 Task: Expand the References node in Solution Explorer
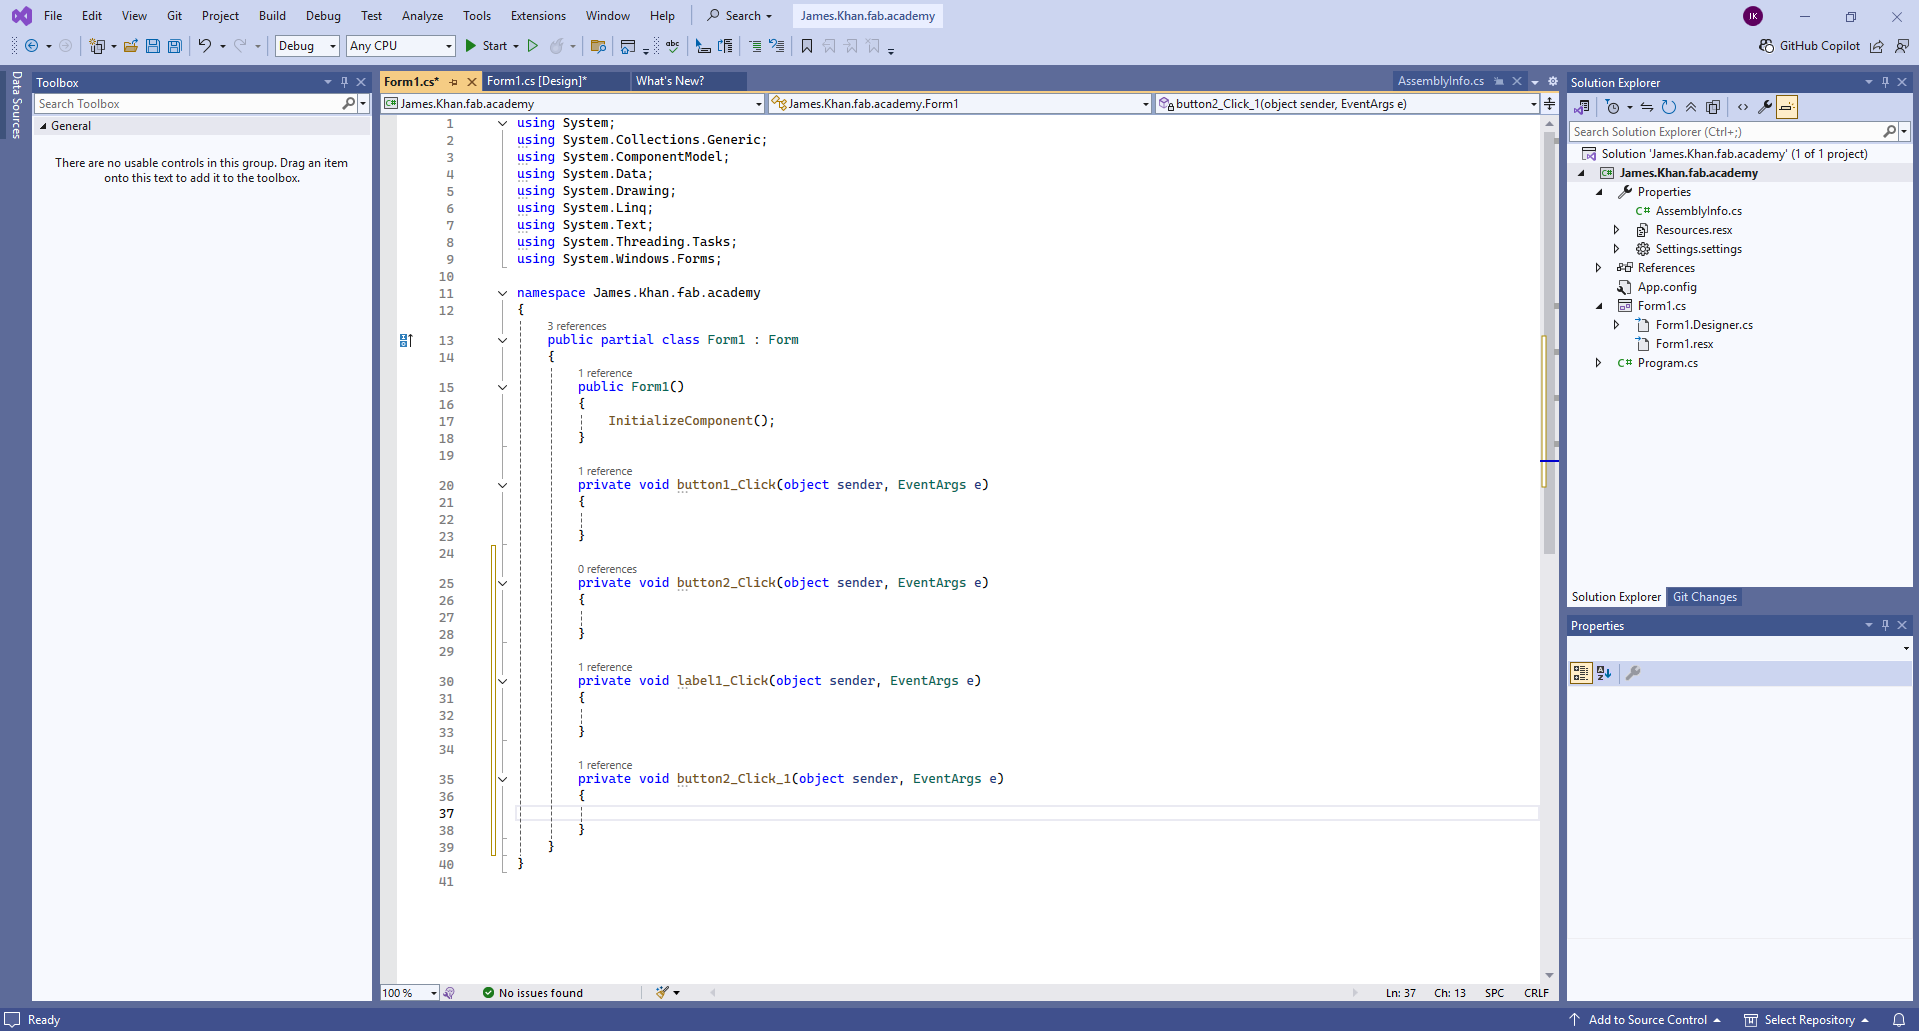[1598, 268]
